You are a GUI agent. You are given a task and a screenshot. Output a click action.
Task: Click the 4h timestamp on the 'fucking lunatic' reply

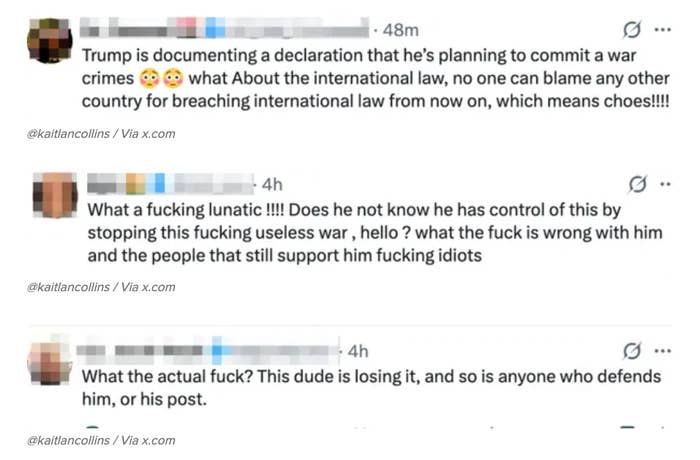(272, 184)
